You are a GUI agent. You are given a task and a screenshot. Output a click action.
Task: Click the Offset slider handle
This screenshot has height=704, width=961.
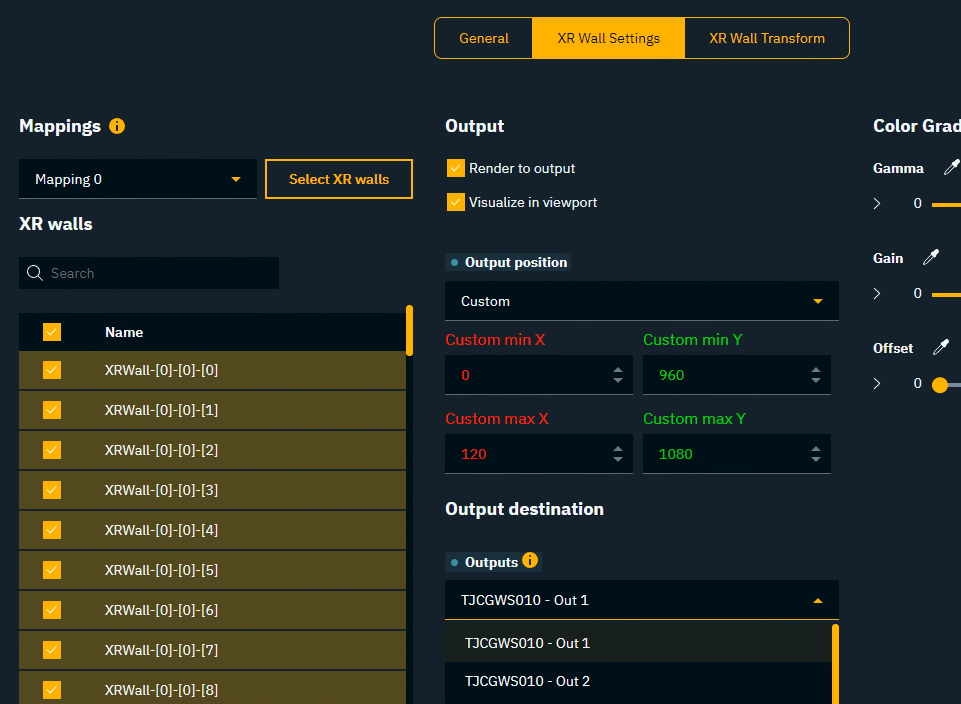939,384
